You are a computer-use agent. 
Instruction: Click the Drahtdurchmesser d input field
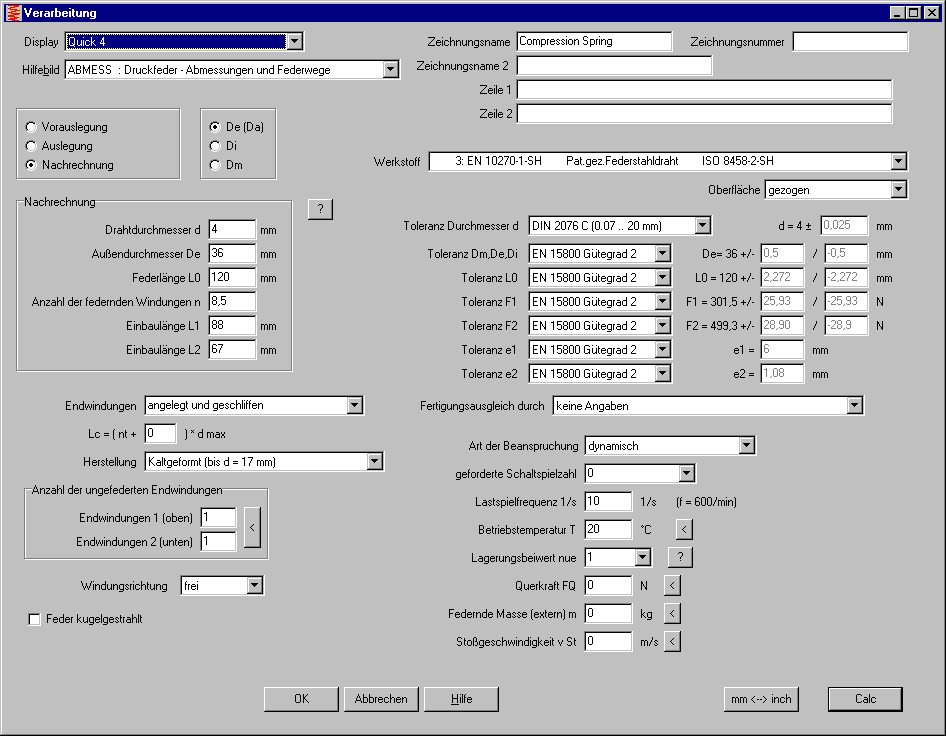tap(232, 230)
